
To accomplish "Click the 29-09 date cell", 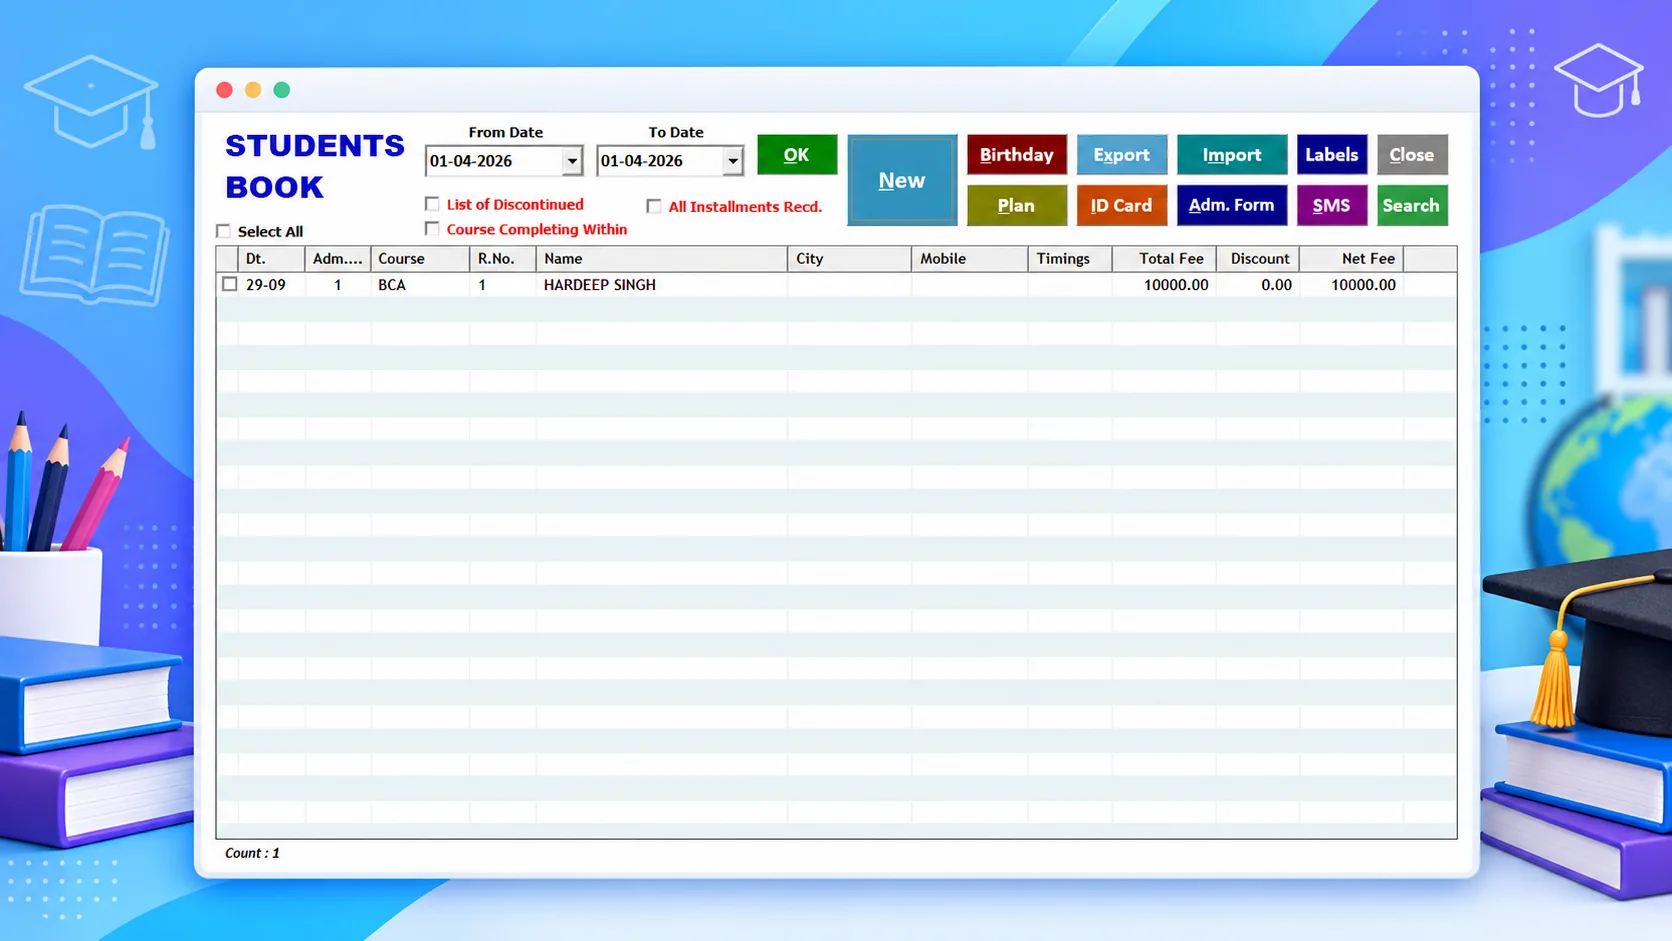I will tap(271, 285).
